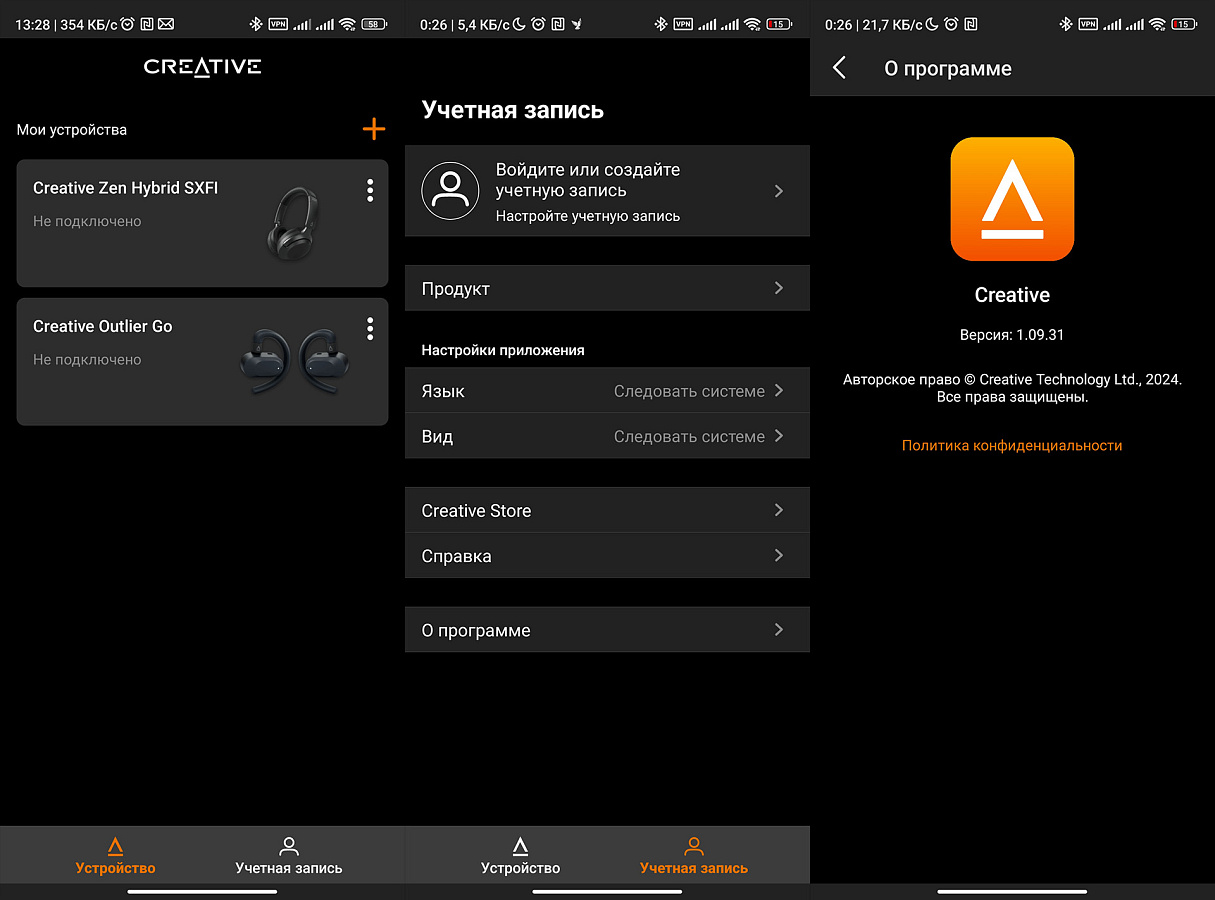Tap the Zen Hybrid SXFI headphone image
The width and height of the screenshot is (1215, 900).
point(292,222)
